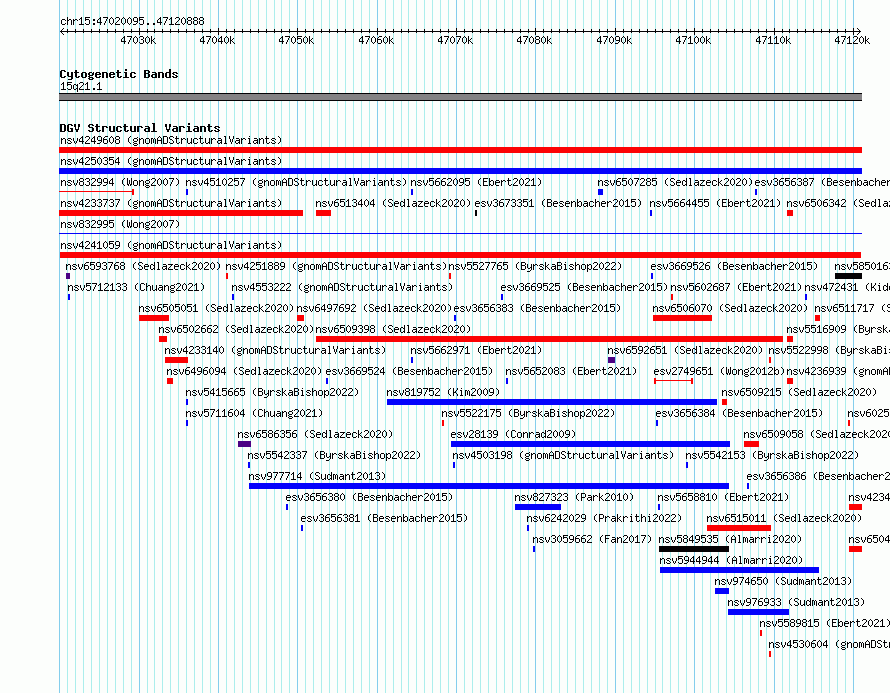890x693 pixels.
Task: Click nsv3059662 (Fan2017) label
Action: coord(592,539)
